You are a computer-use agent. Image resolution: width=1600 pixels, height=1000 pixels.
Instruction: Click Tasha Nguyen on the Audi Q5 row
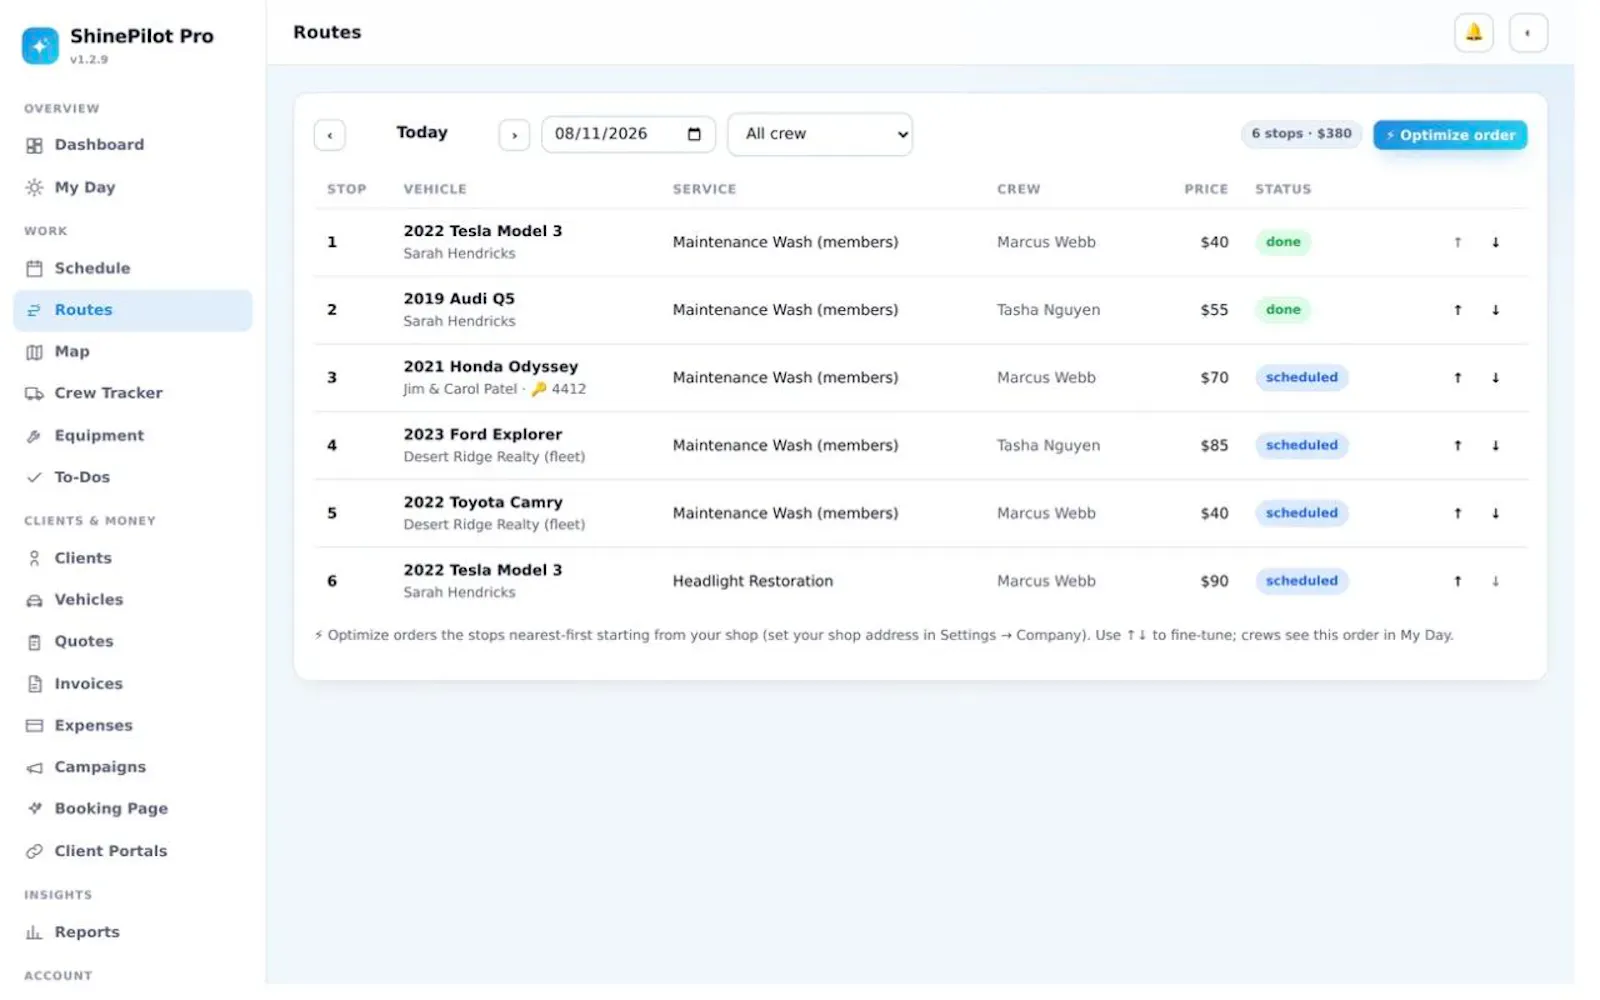1048,310
